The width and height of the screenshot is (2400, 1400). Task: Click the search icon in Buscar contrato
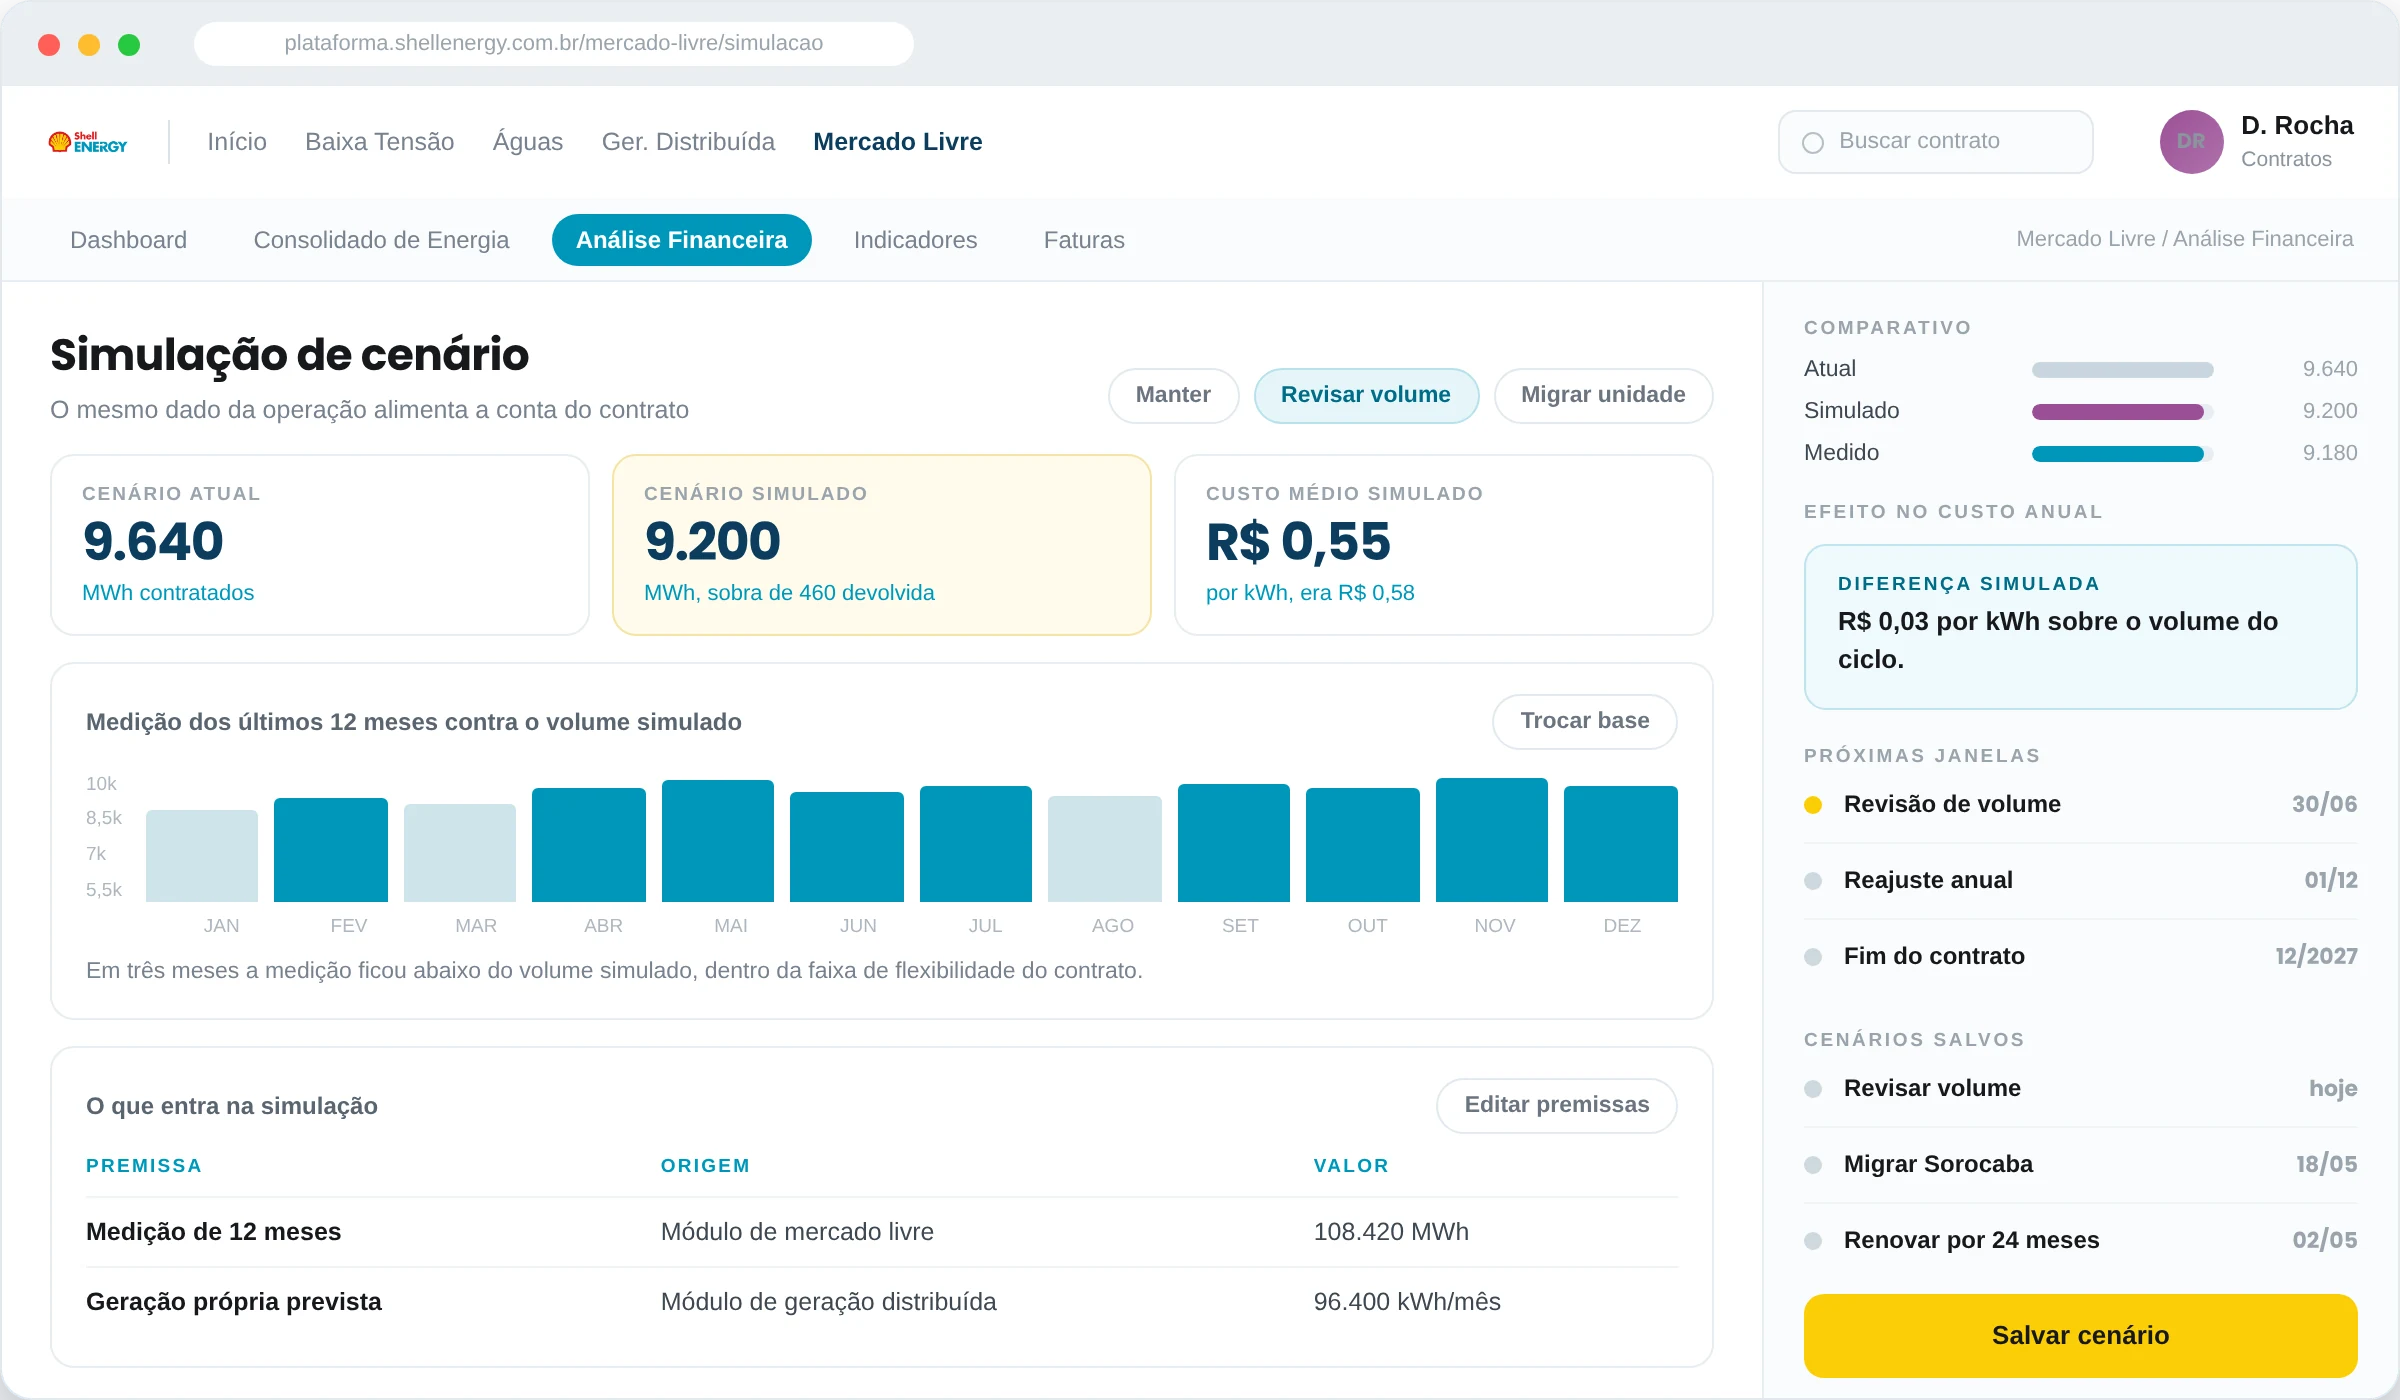[1812, 142]
